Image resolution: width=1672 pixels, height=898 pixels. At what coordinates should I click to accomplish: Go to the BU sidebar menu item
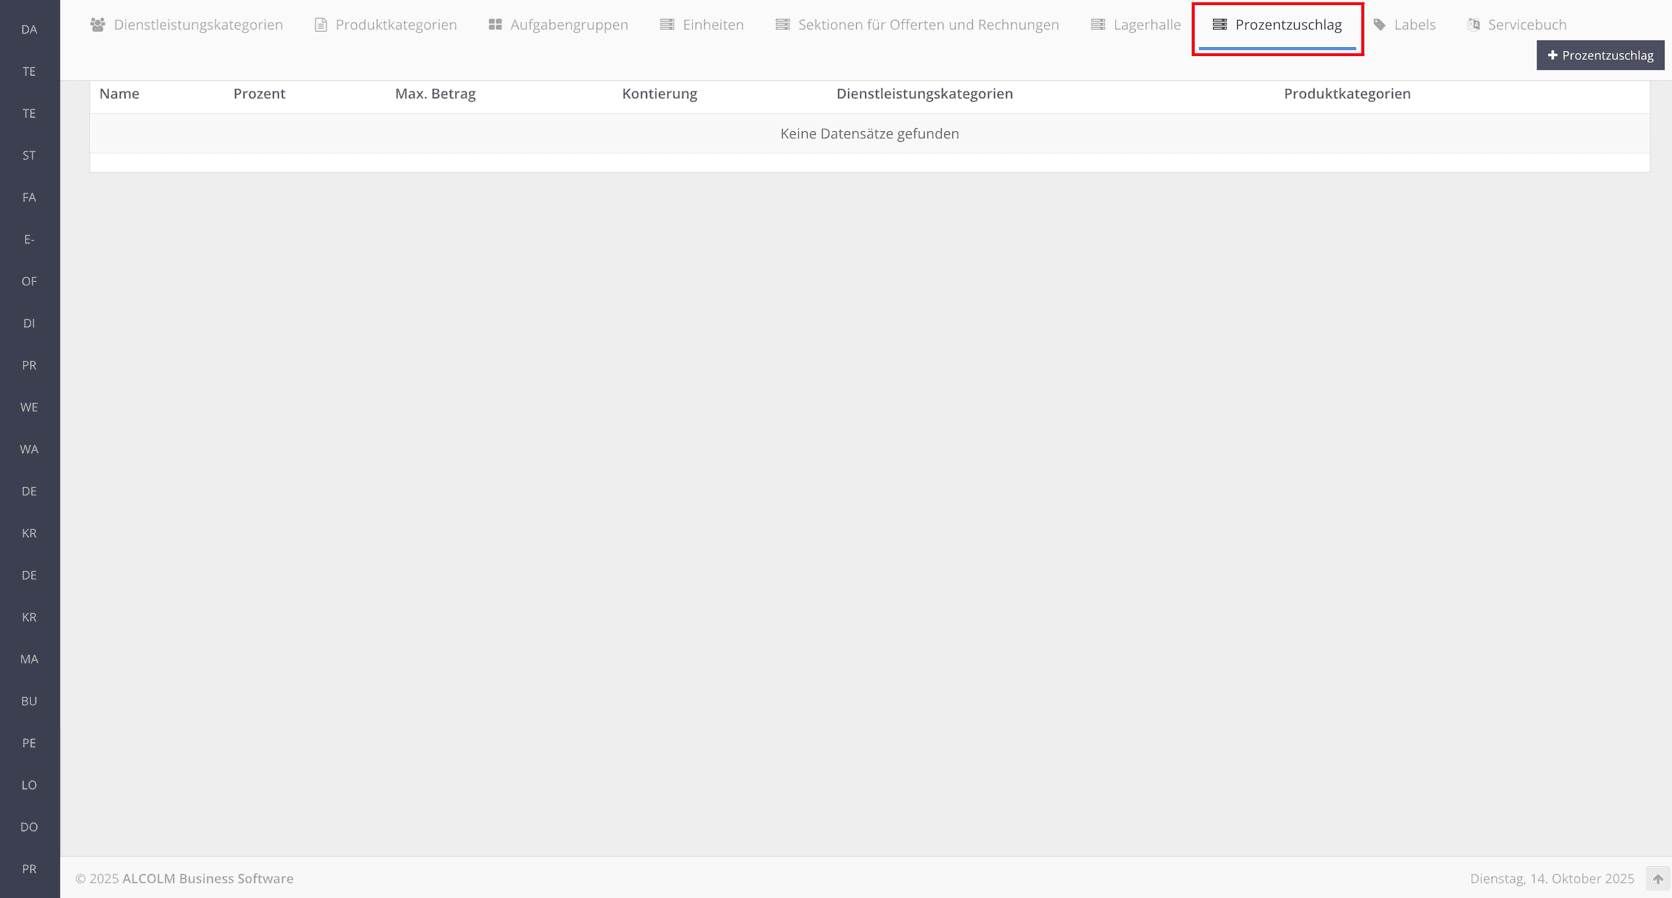pyautogui.click(x=29, y=702)
